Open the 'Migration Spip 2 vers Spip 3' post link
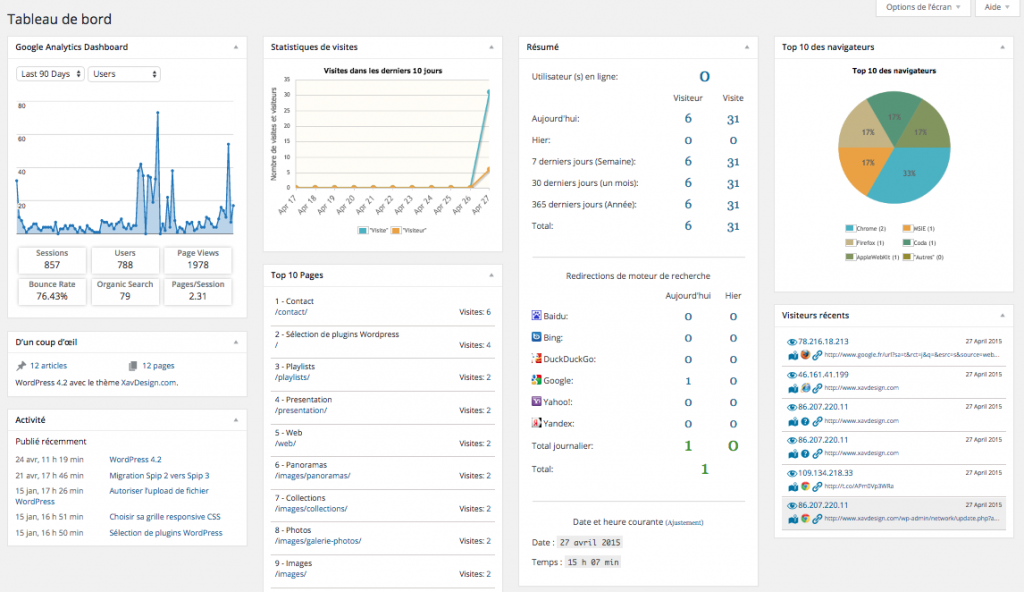1024x592 pixels. click(159, 476)
